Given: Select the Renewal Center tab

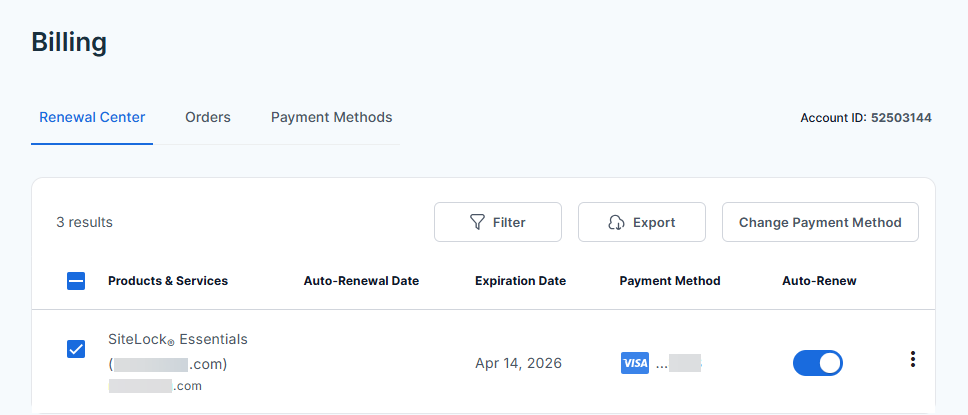Looking at the screenshot, I should (92, 117).
